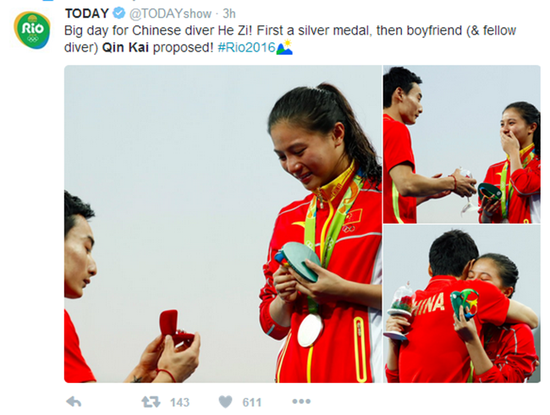
Task: Follow the #Rio2016 hashtag link
Action: pyautogui.click(x=247, y=47)
